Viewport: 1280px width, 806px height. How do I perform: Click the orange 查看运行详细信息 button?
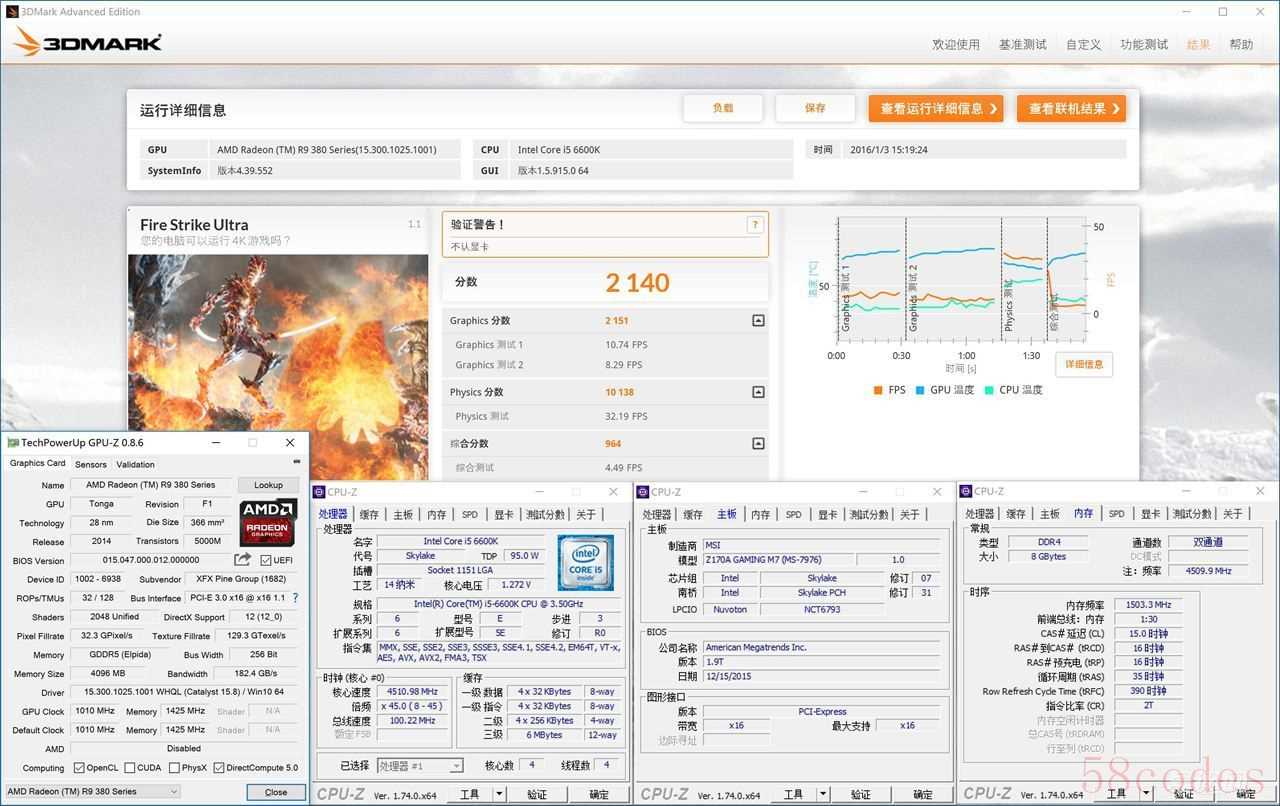tap(936, 108)
